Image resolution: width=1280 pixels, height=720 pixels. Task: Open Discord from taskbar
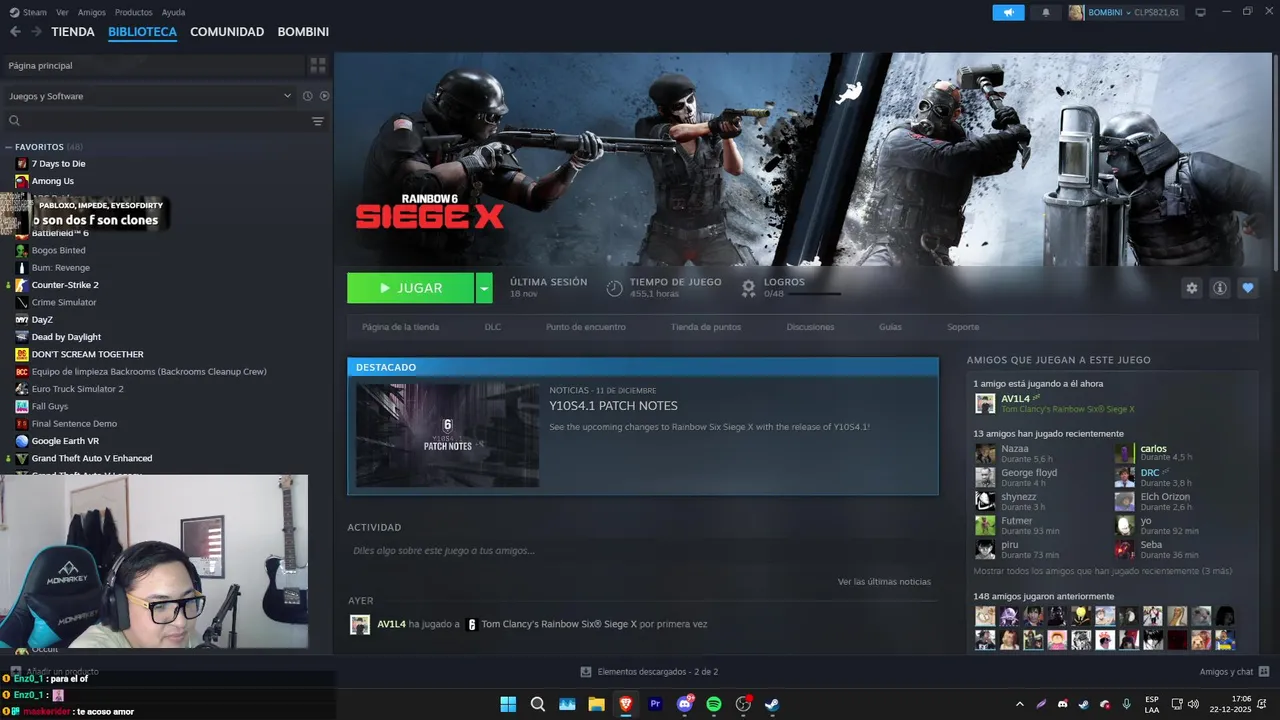point(685,704)
